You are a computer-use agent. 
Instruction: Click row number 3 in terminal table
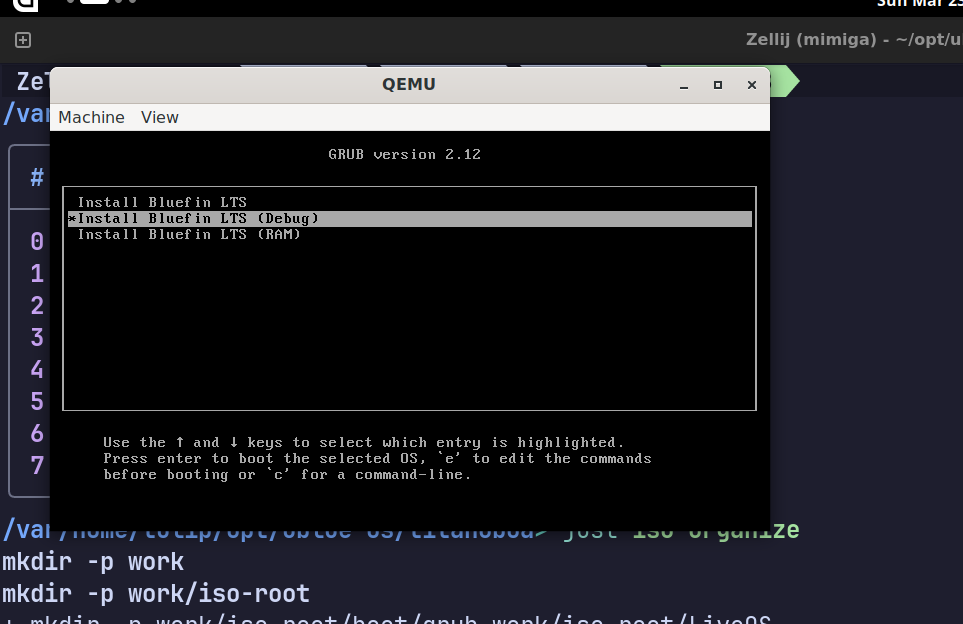click(37, 337)
